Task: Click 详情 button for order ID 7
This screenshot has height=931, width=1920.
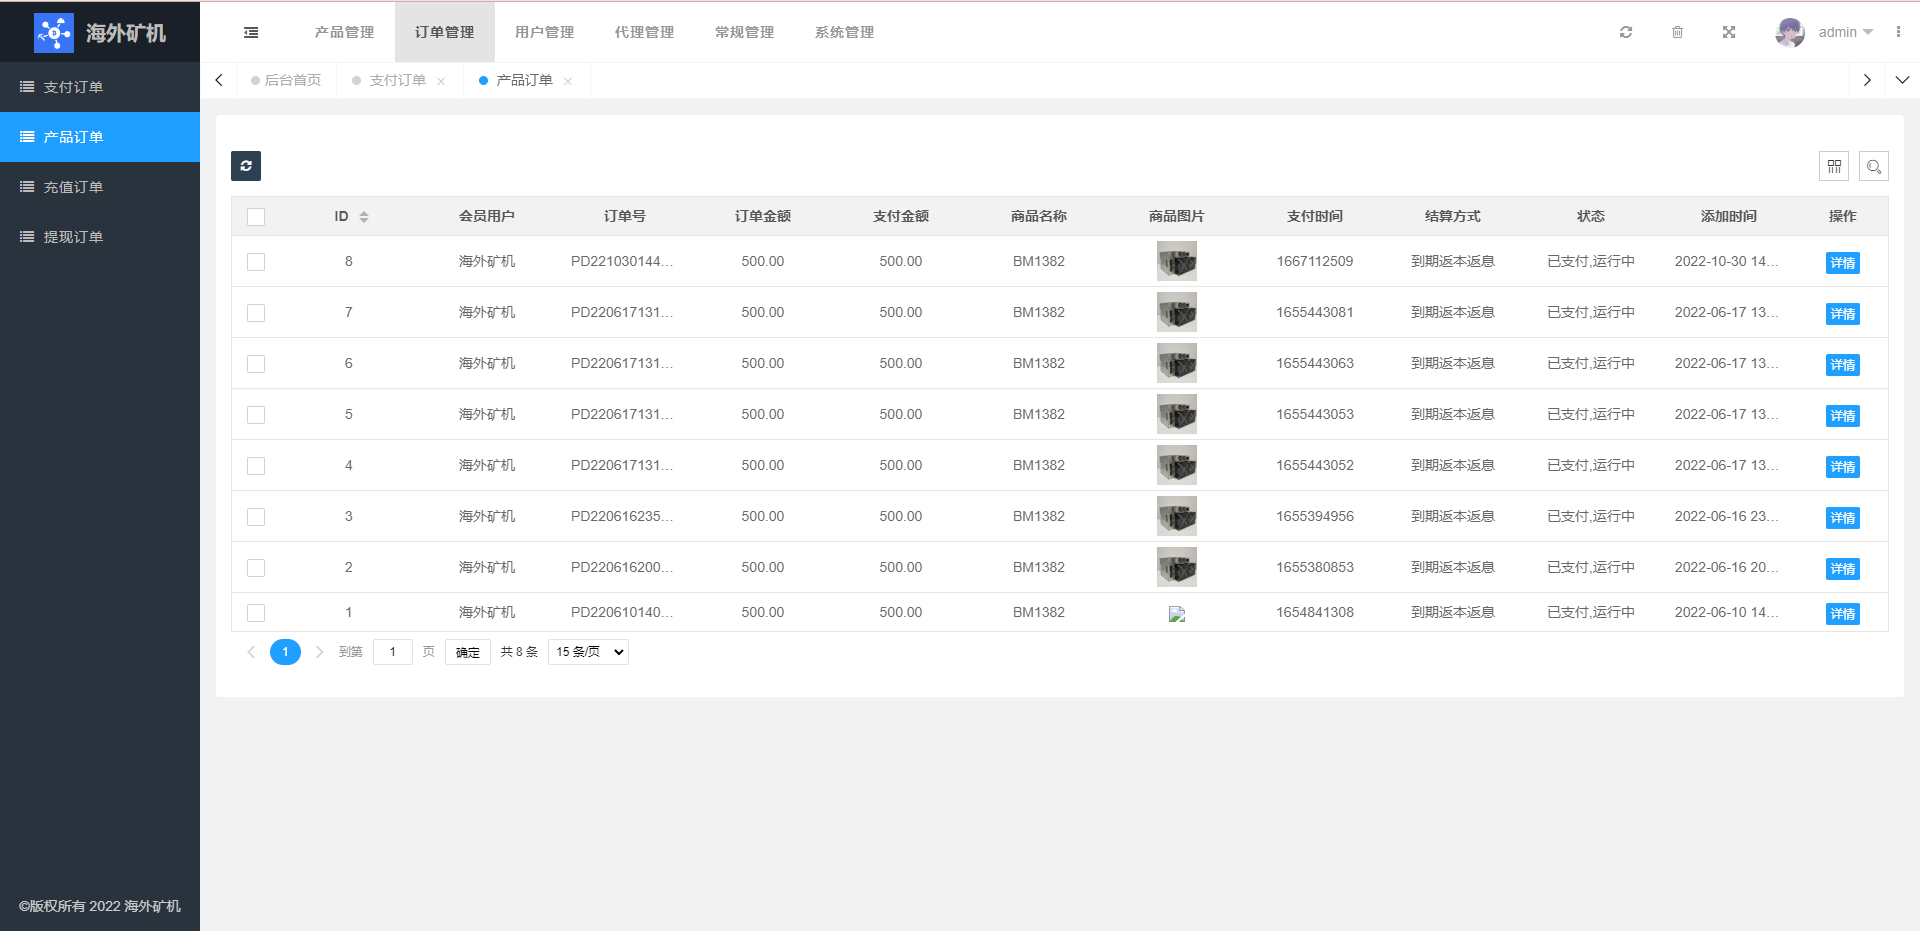Action: (x=1842, y=314)
